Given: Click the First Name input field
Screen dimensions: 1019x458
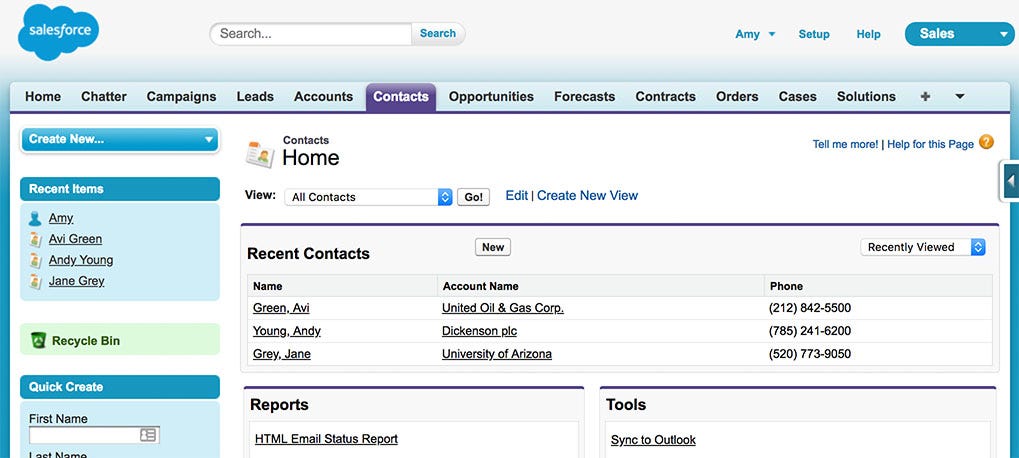Looking at the screenshot, I should click(x=94, y=435).
